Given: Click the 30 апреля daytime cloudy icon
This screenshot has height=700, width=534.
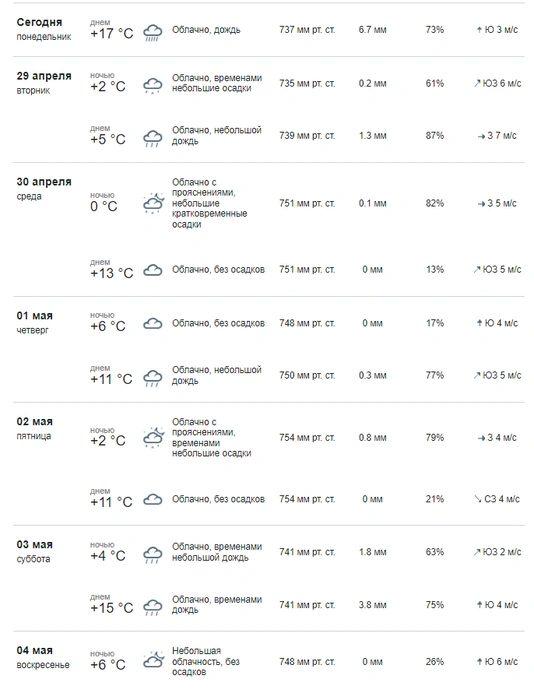Looking at the screenshot, I should pyautogui.click(x=152, y=271).
